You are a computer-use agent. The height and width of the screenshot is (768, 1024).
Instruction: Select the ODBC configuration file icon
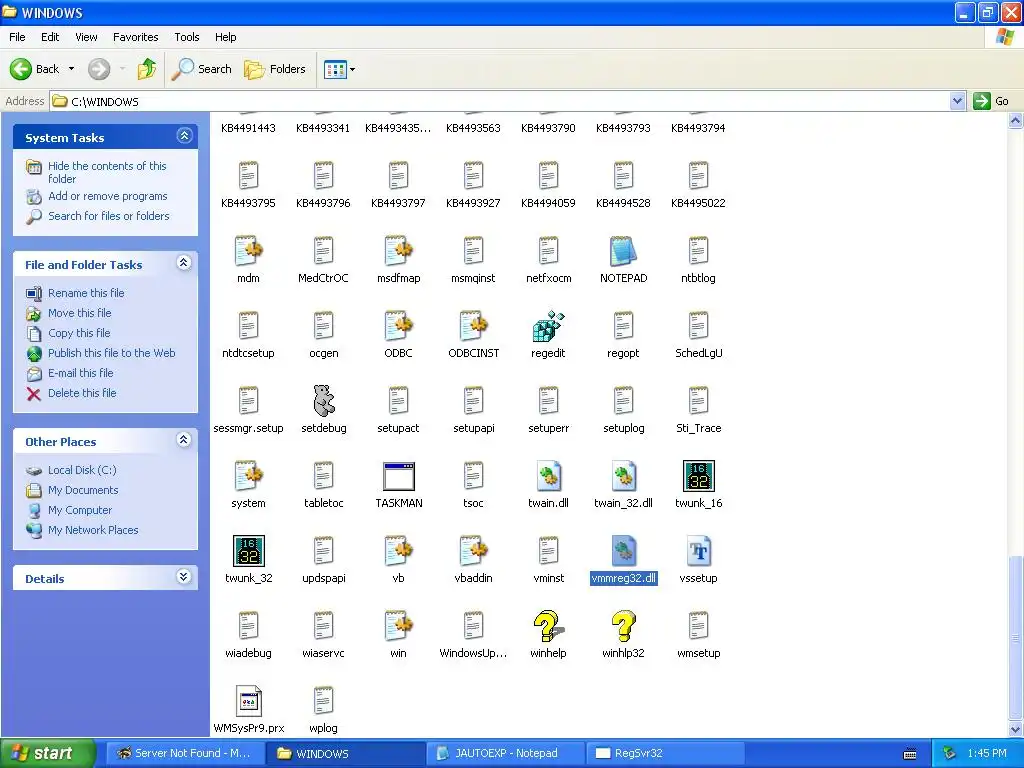398,326
